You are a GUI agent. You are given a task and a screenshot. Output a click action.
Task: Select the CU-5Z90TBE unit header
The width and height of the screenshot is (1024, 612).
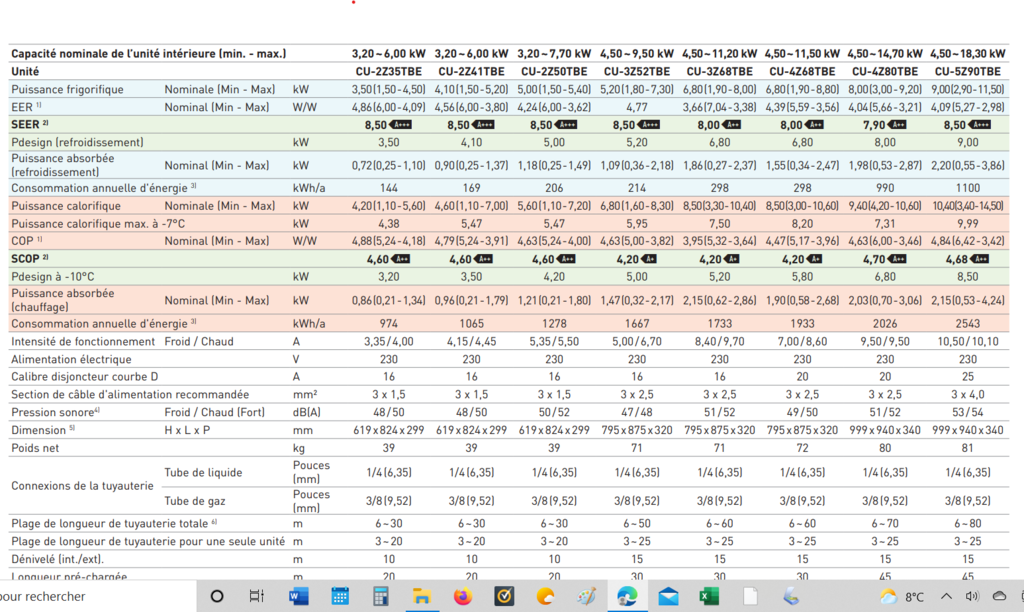[x=968, y=71]
